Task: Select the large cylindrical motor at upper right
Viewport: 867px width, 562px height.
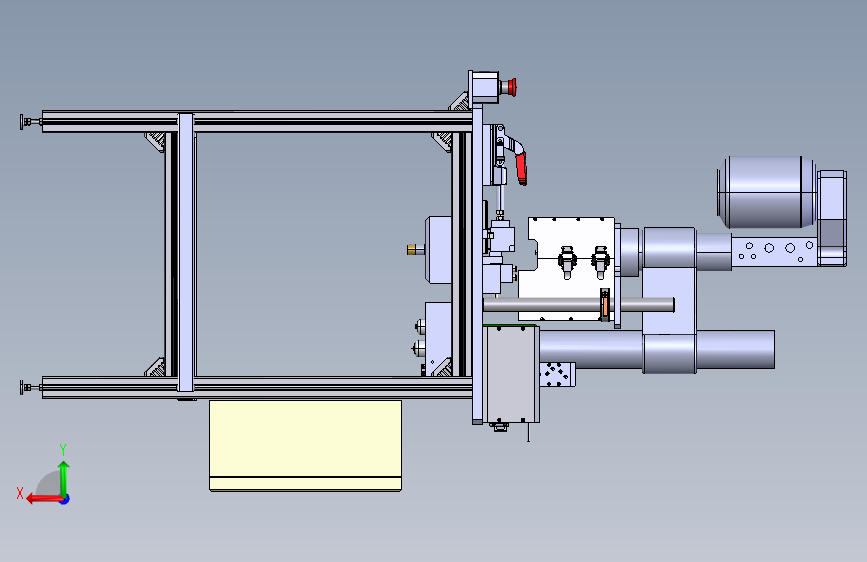Action: point(767,192)
